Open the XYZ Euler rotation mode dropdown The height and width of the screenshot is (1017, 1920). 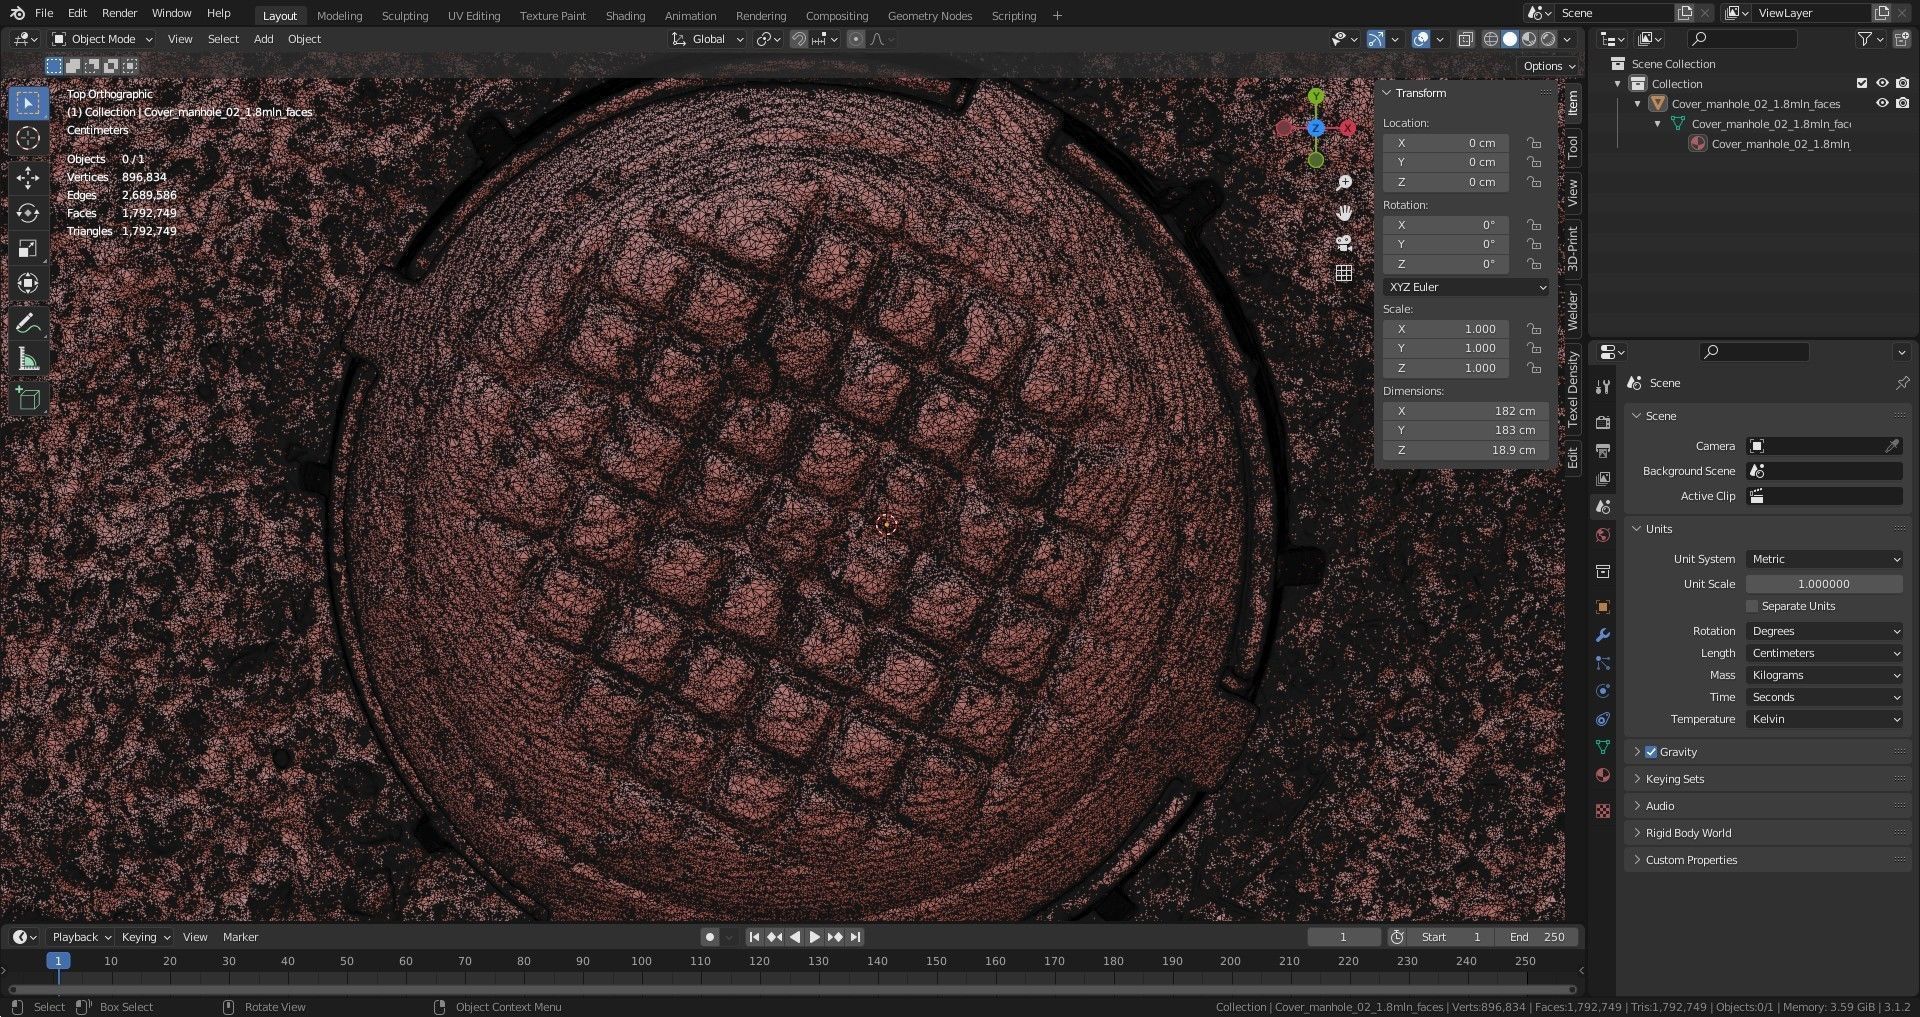[1467, 287]
